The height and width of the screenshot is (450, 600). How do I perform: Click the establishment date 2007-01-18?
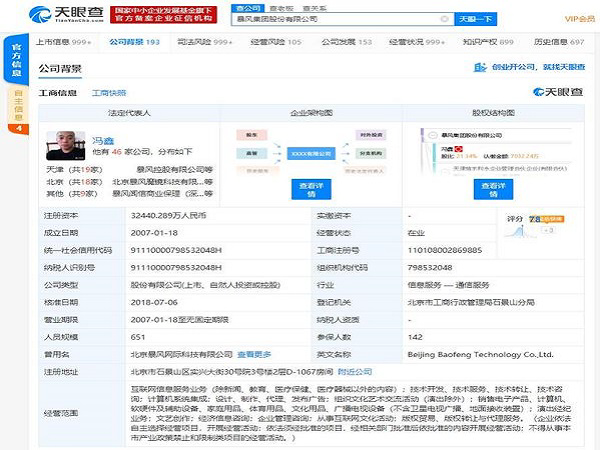[154, 233]
